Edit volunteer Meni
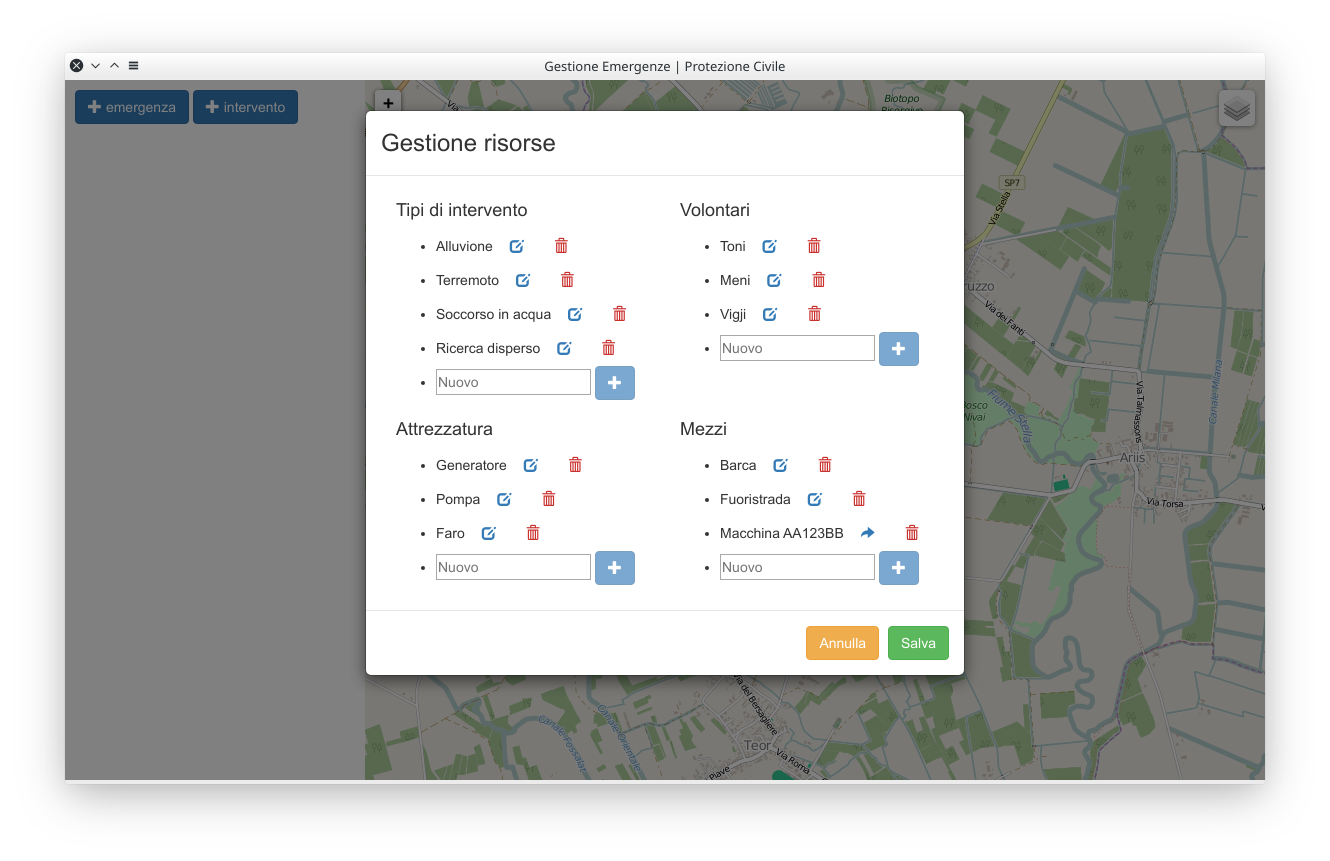1330x861 pixels. point(774,280)
